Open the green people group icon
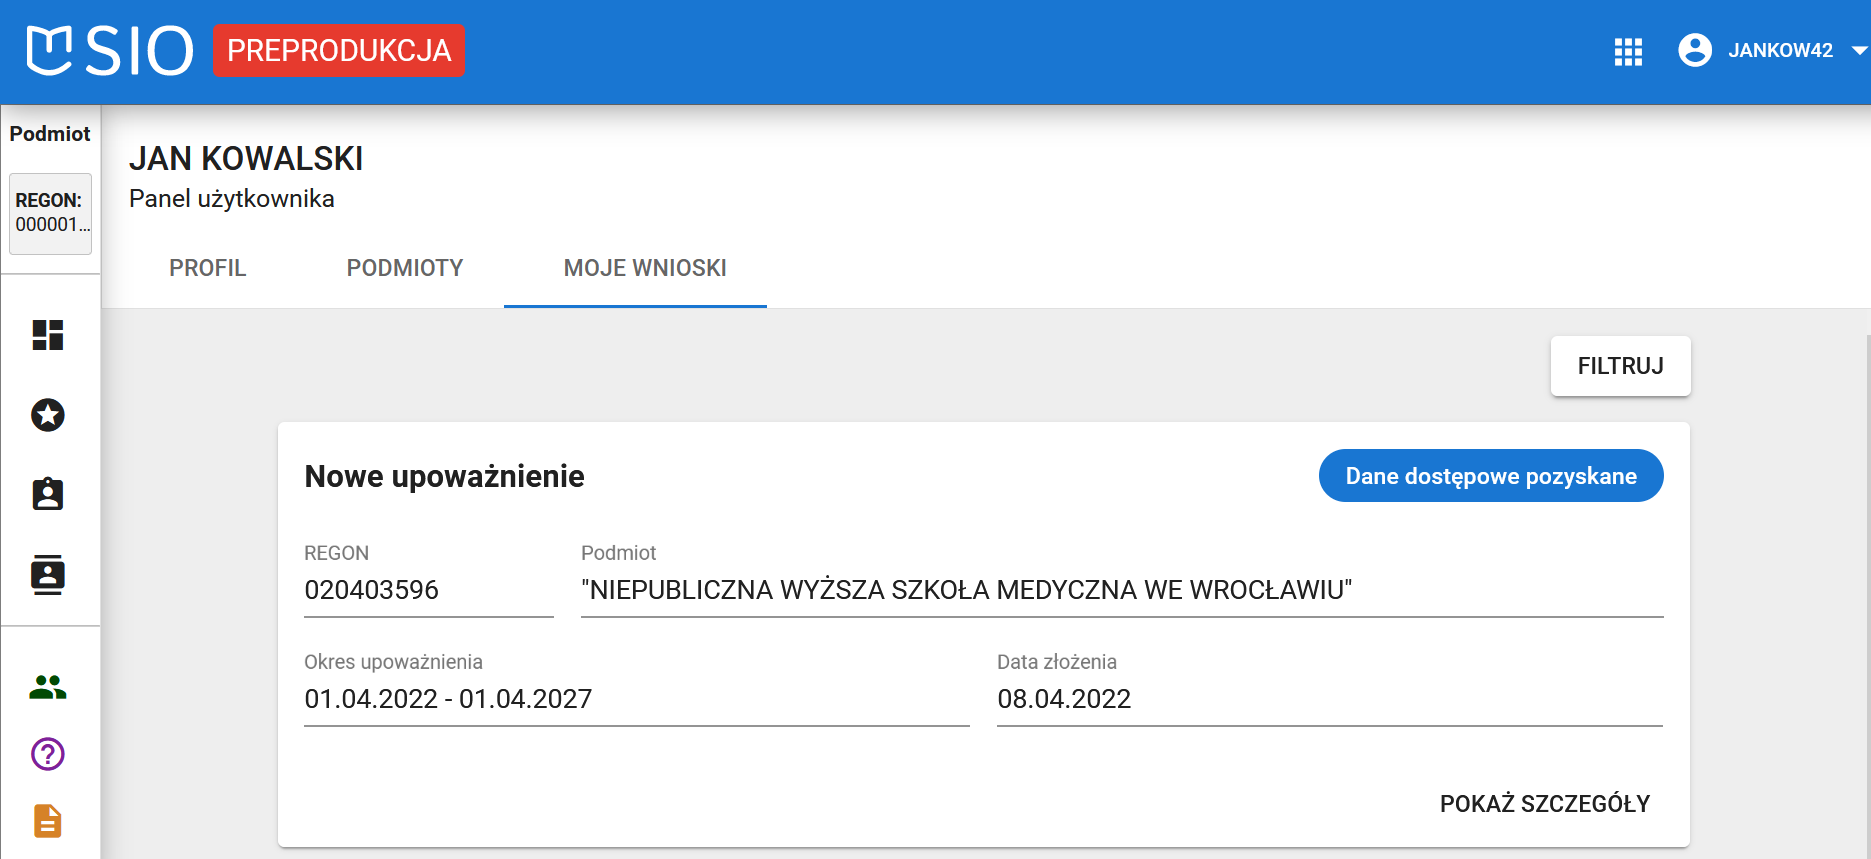The image size is (1871, 859). point(48,687)
